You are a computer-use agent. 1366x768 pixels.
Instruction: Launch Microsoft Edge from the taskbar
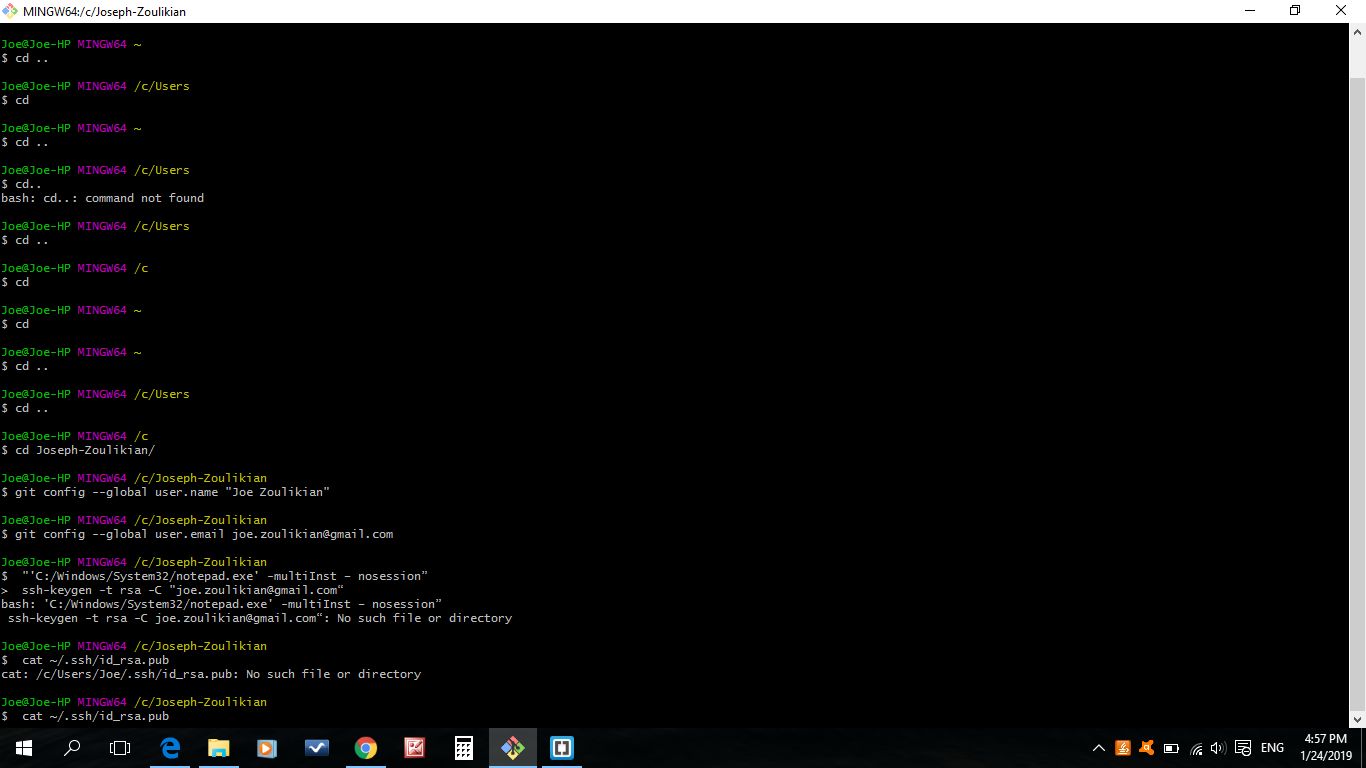click(170, 748)
